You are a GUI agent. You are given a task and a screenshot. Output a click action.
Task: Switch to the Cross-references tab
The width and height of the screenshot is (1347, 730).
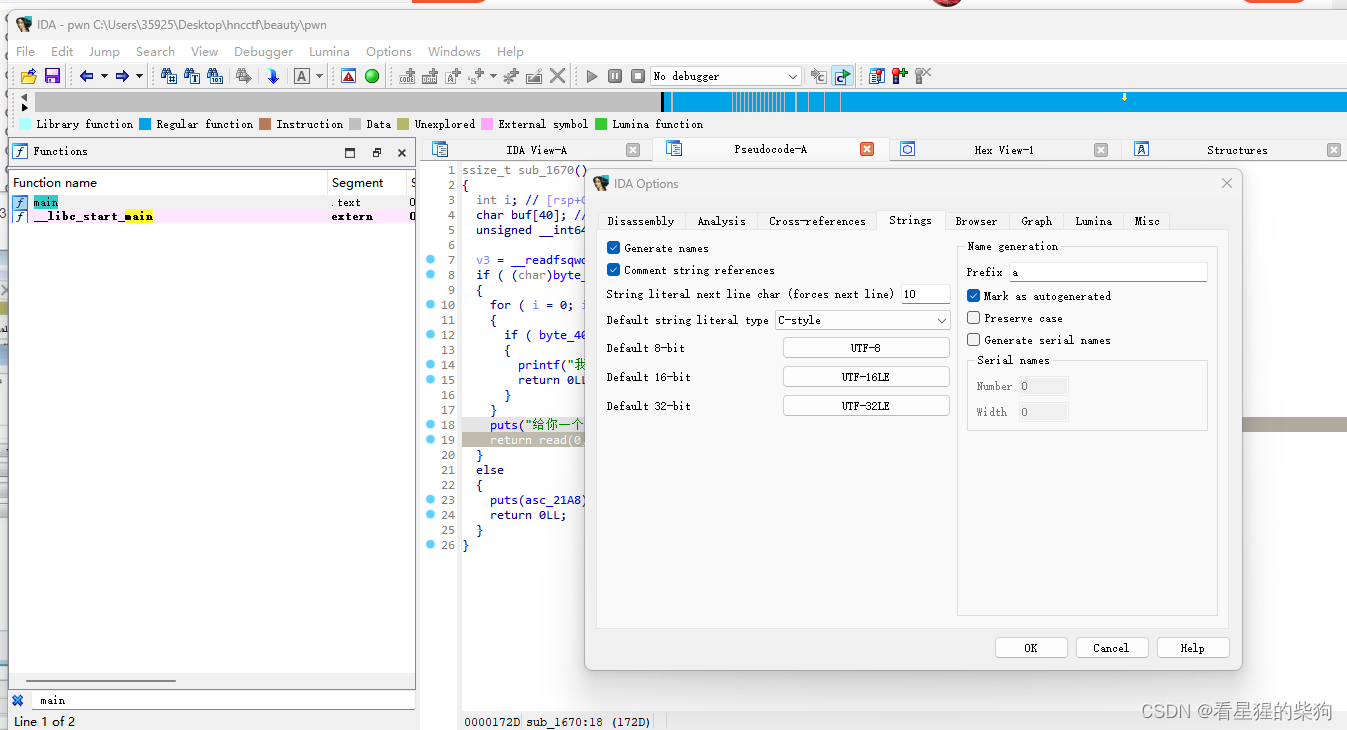point(817,221)
